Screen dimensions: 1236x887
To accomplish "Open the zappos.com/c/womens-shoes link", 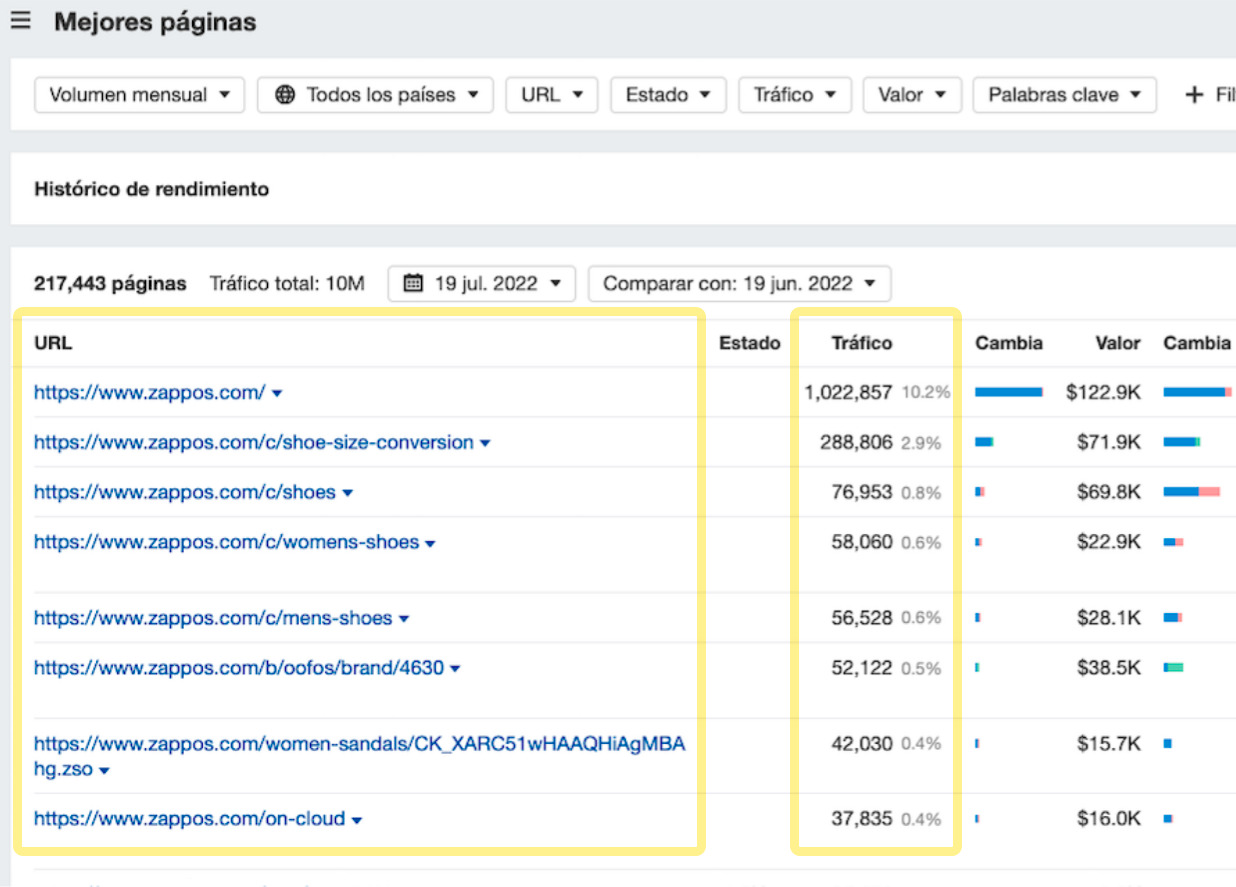I will pyautogui.click(x=227, y=542).
